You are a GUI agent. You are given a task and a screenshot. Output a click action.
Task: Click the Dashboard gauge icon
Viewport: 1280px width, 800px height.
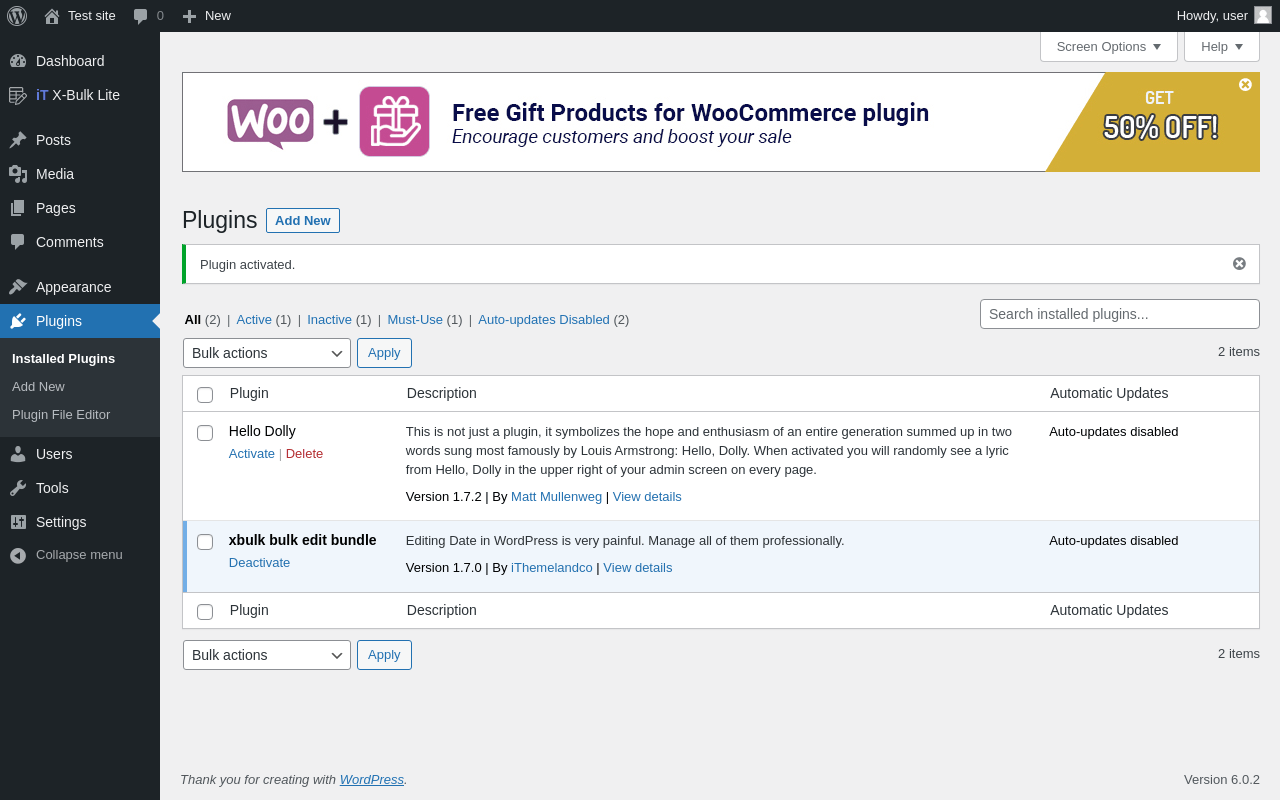(x=18, y=61)
